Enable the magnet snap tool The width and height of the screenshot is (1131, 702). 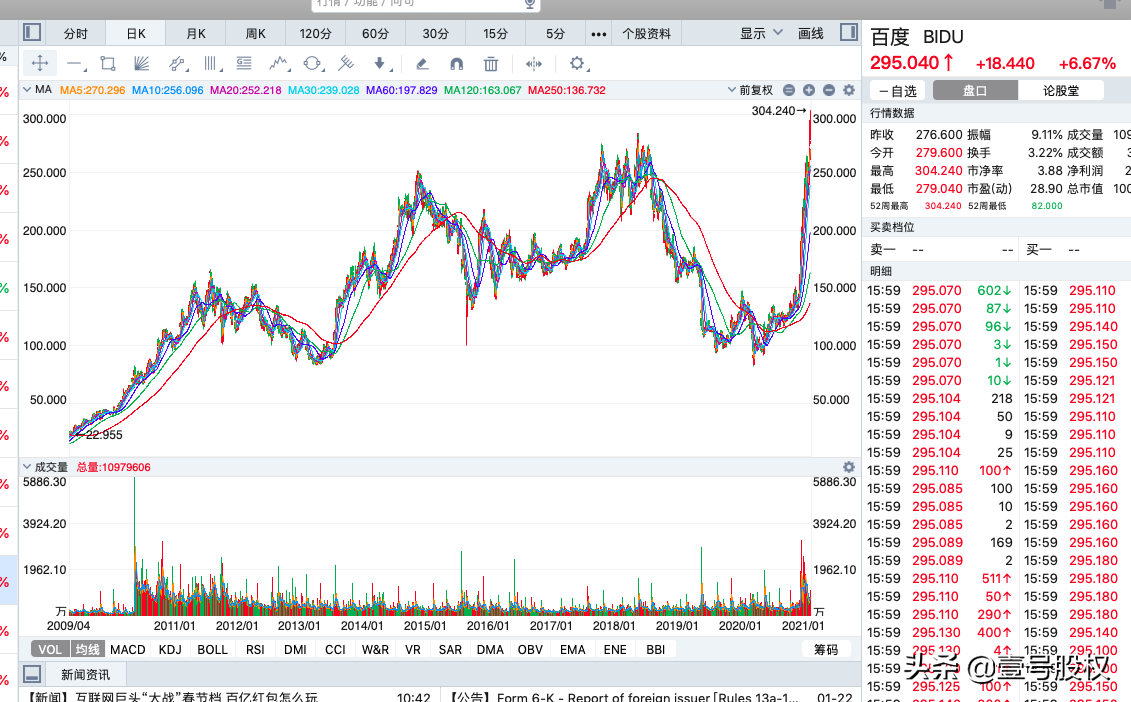click(x=456, y=64)
